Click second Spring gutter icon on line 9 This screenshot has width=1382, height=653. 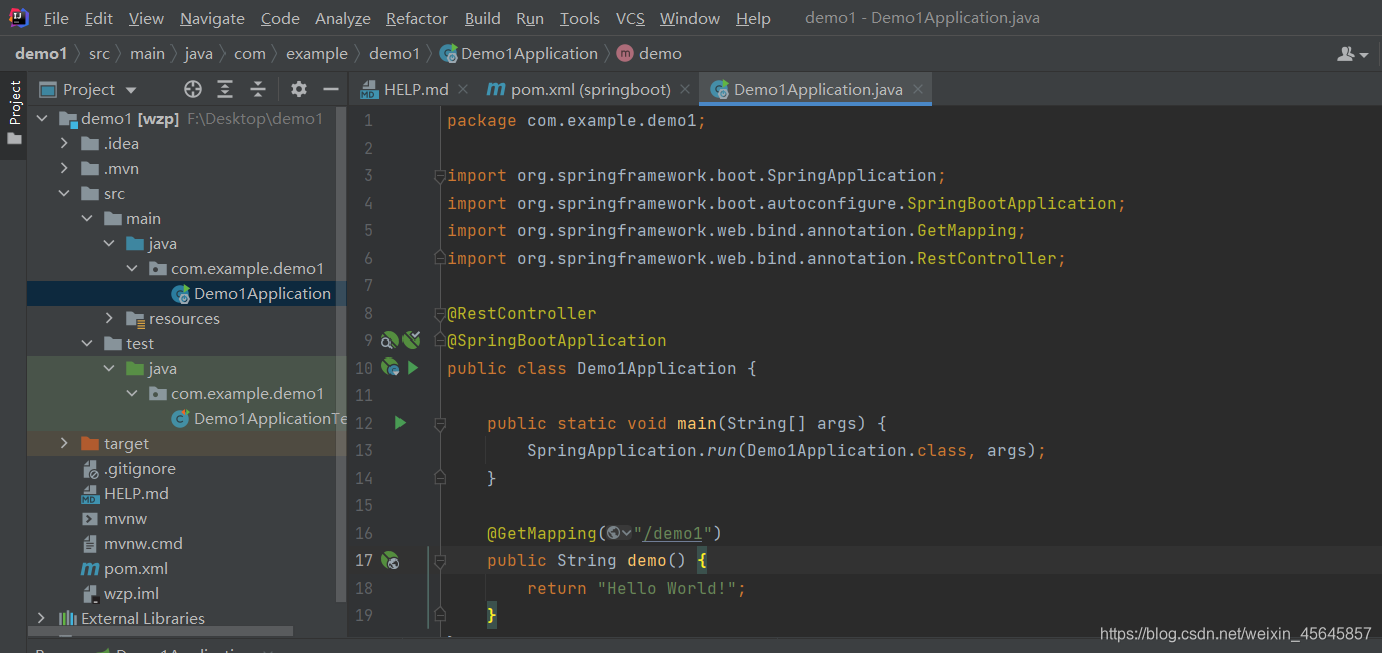point(411,340)
